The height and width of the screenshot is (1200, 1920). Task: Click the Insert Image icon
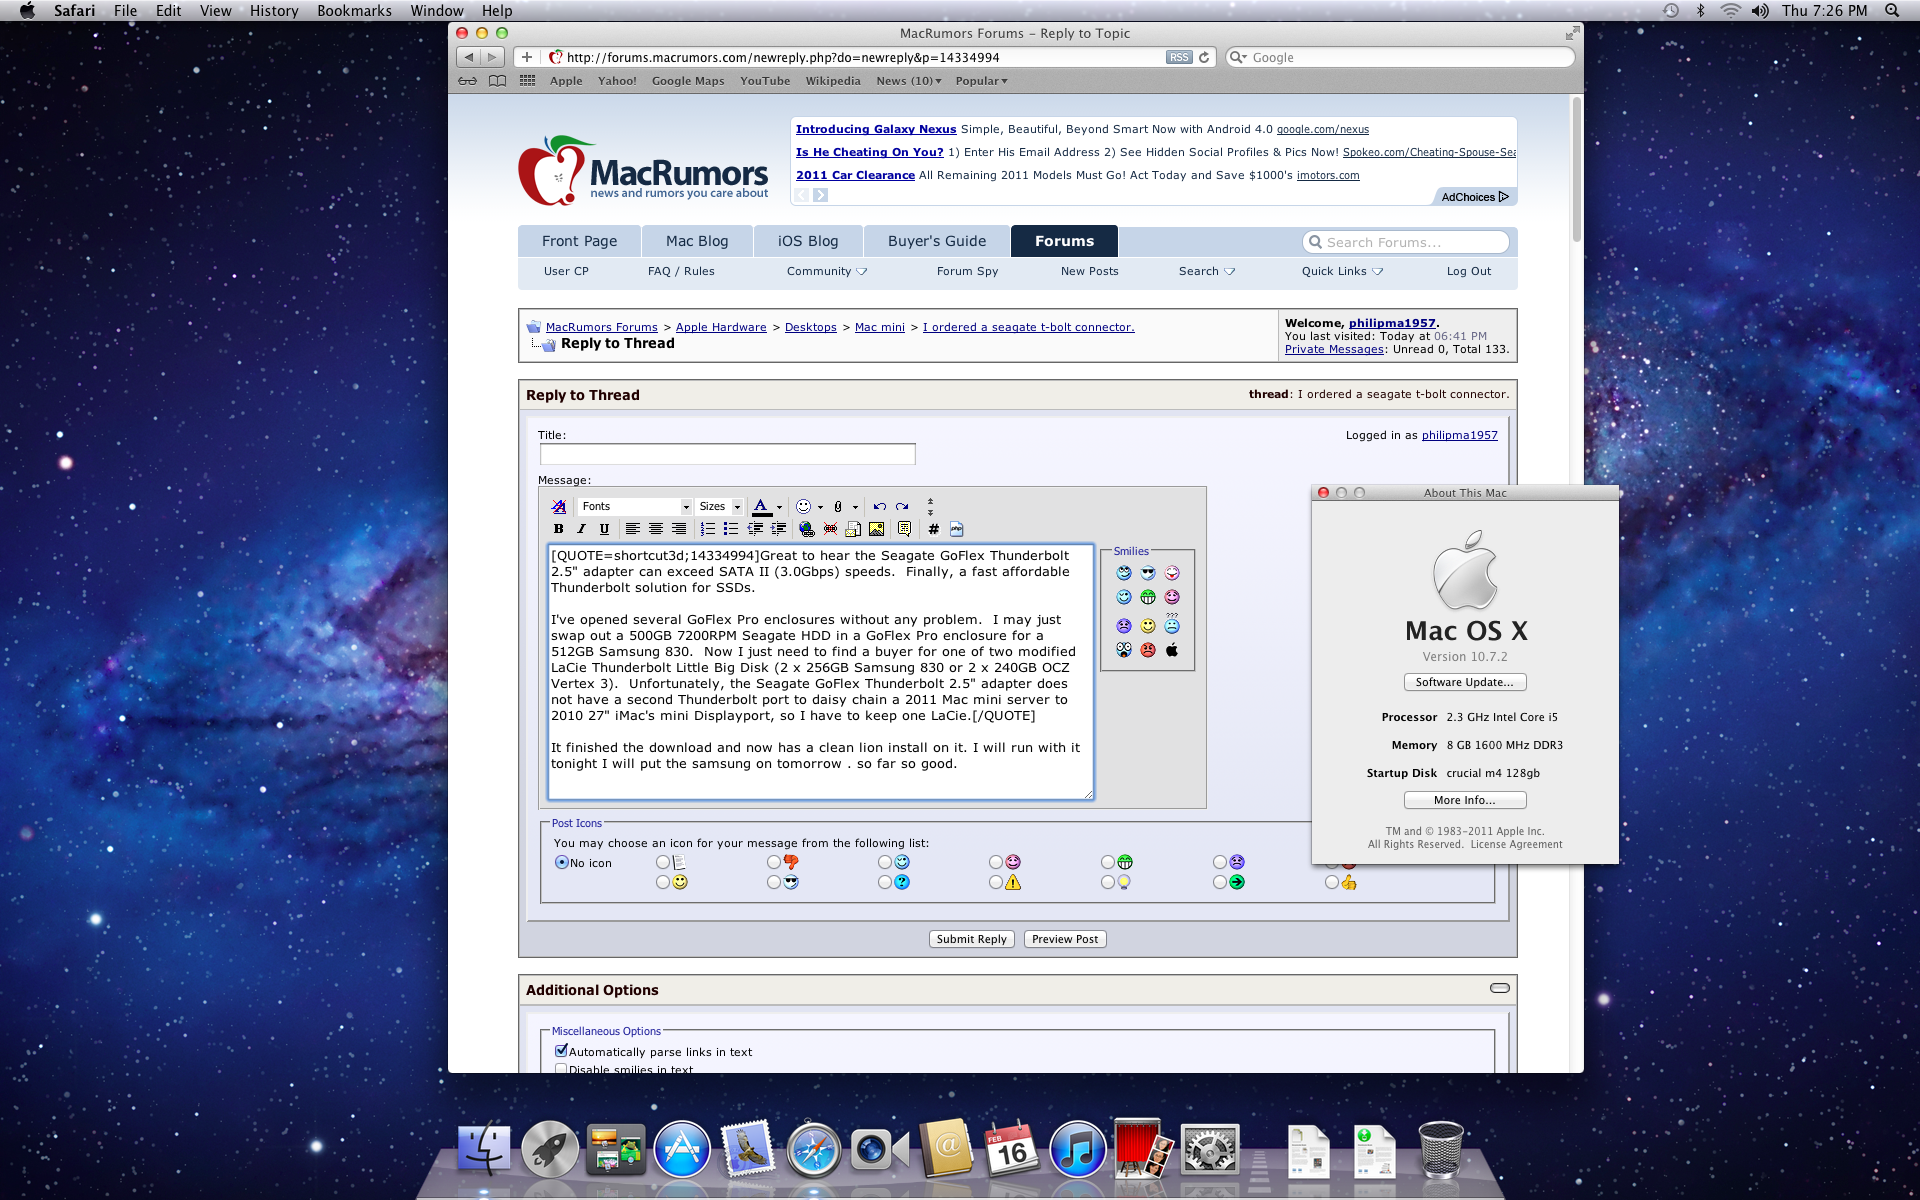click(876, 529)
